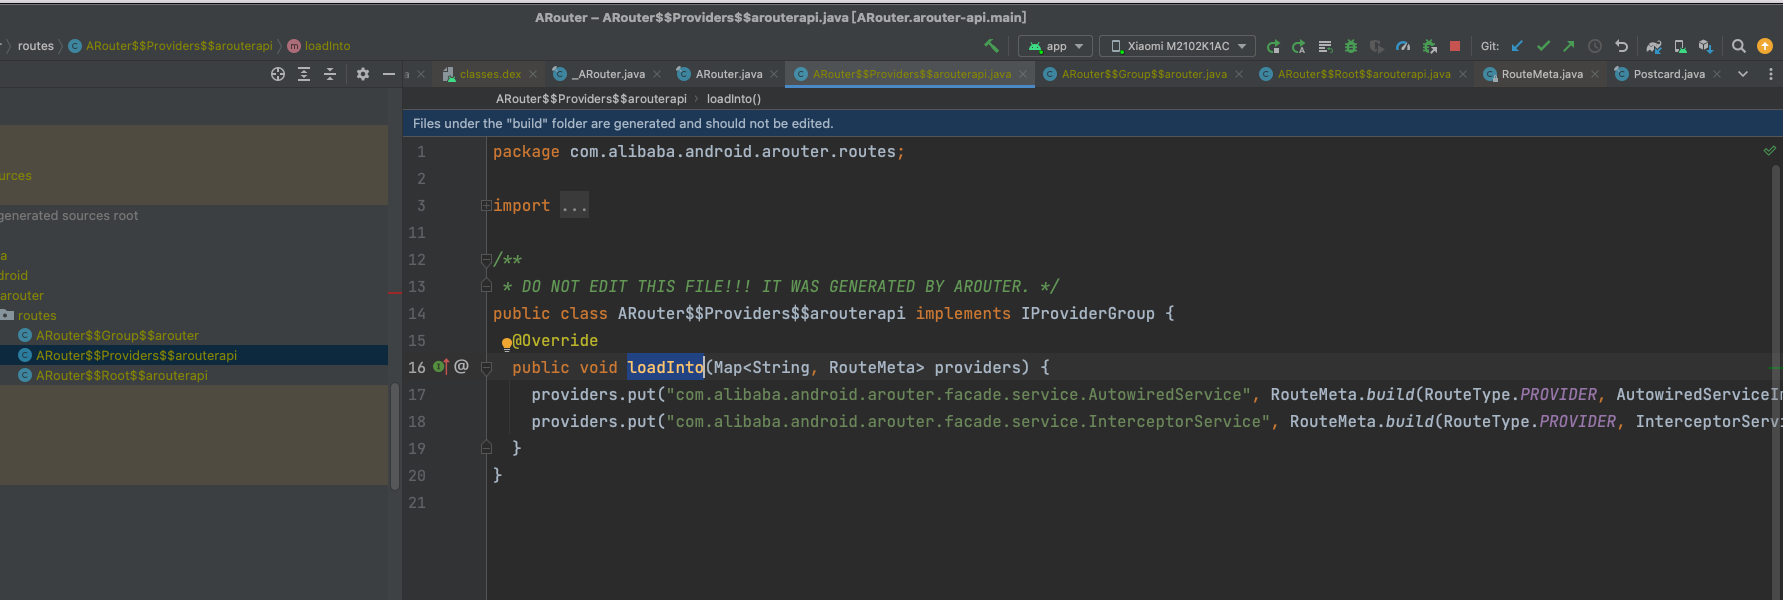Viewport: 1783px width, 600px height.
Task: Click the Git Show History clock icon
Action: tap(1595, 46)
